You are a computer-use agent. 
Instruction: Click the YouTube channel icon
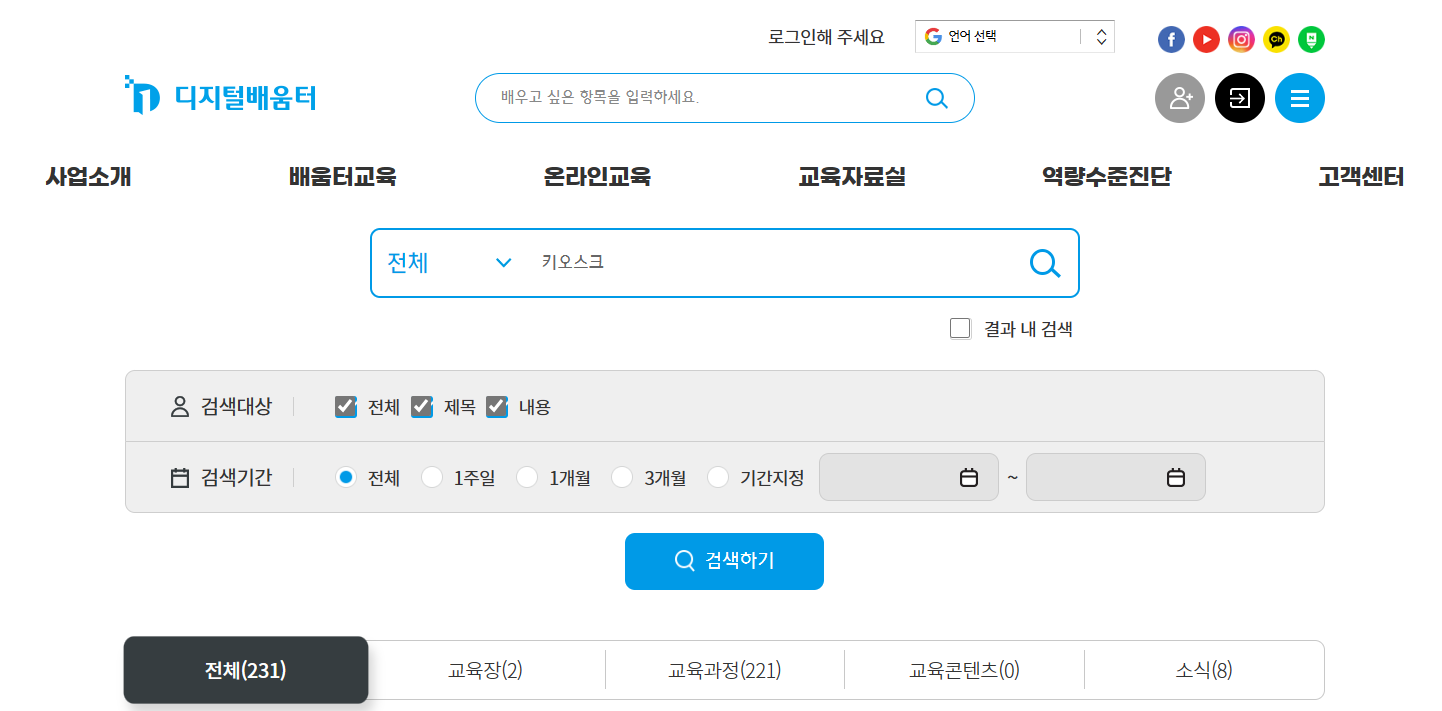pos(1206,39)
